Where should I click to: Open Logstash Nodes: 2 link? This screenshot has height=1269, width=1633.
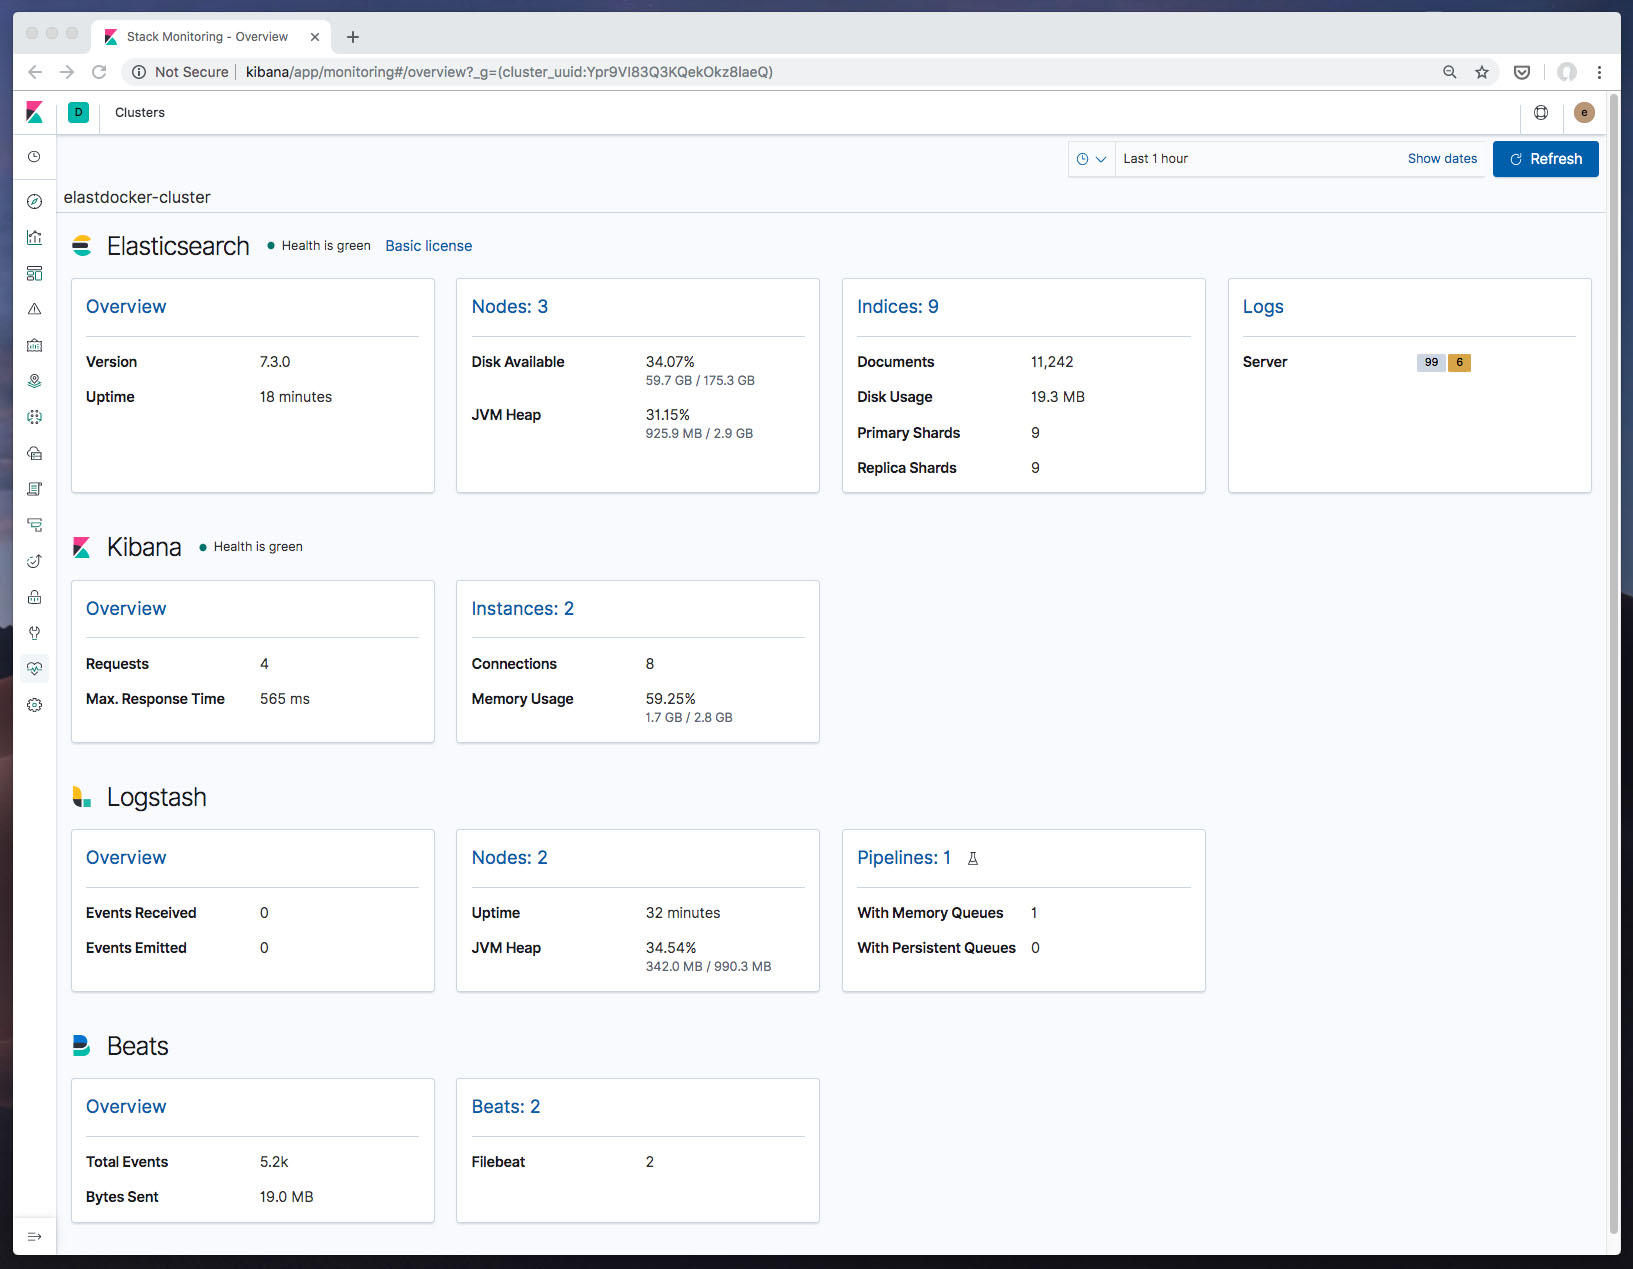510,858
